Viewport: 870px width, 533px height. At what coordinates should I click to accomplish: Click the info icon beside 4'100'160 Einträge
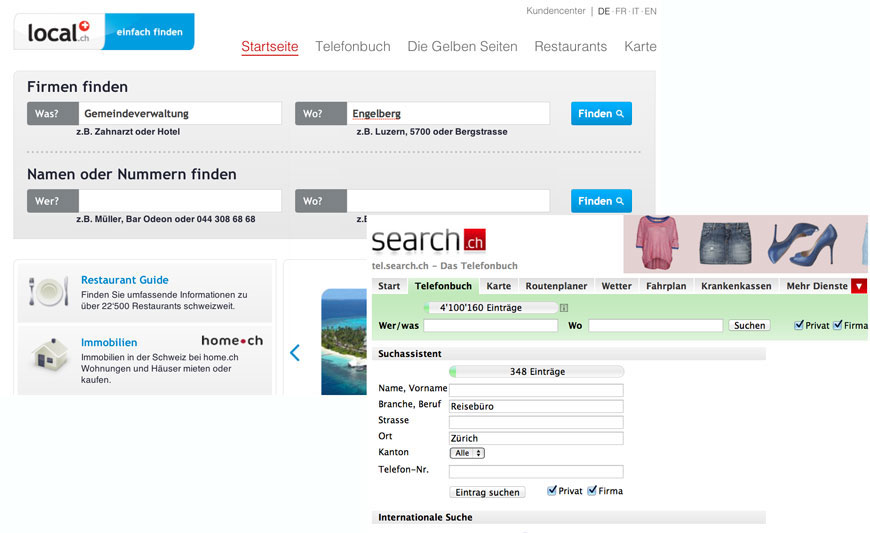point(564,308)
